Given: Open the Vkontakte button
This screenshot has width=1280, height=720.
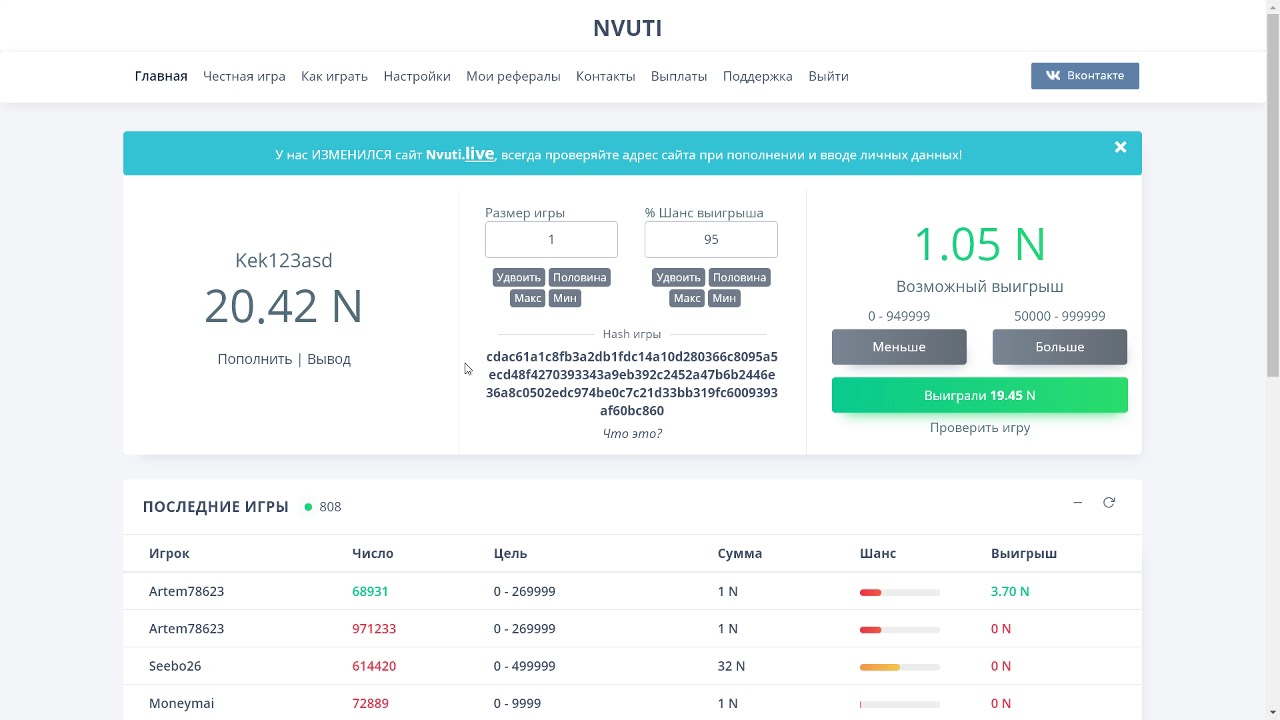Looking at the screenshot, I should [x=1085, y=76].
